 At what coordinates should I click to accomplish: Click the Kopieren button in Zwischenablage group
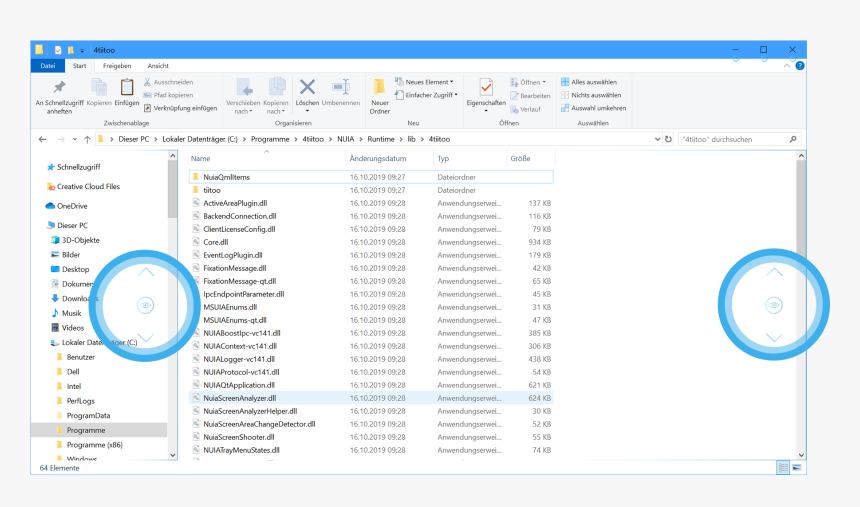tap(99, 92)
